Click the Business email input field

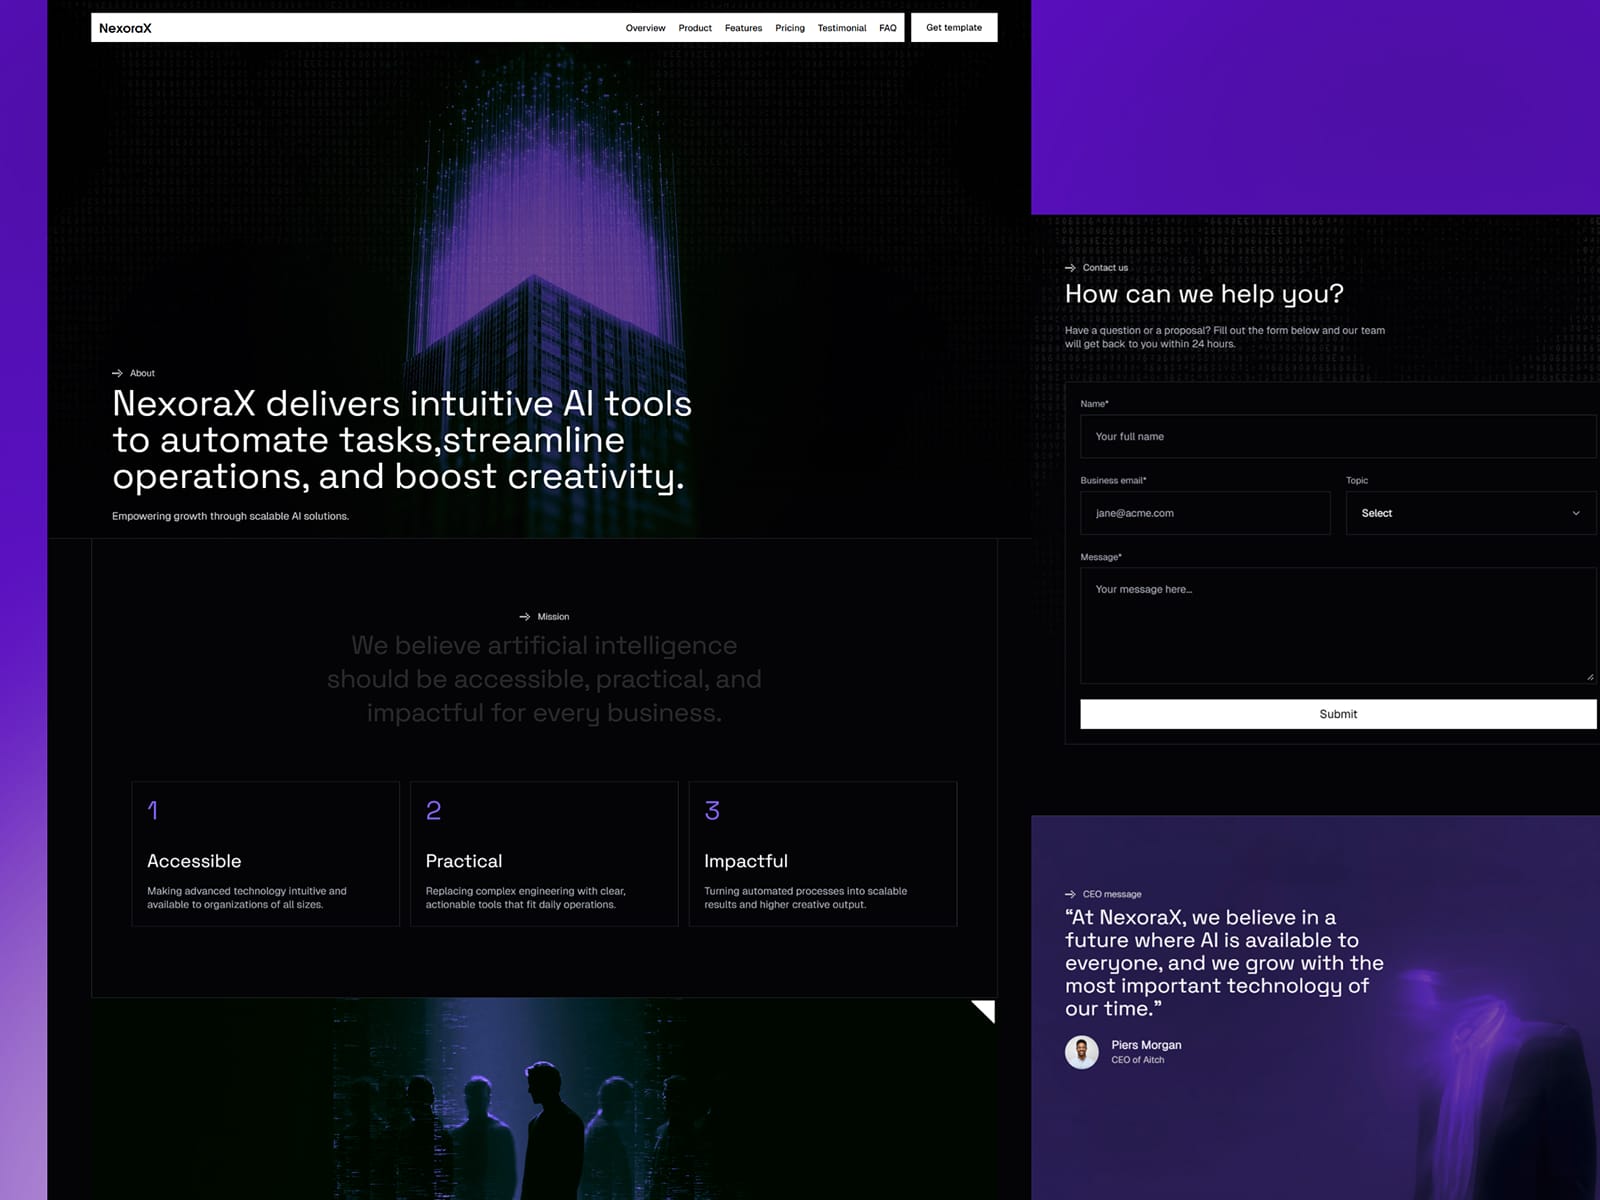[x=1205, y=513]
